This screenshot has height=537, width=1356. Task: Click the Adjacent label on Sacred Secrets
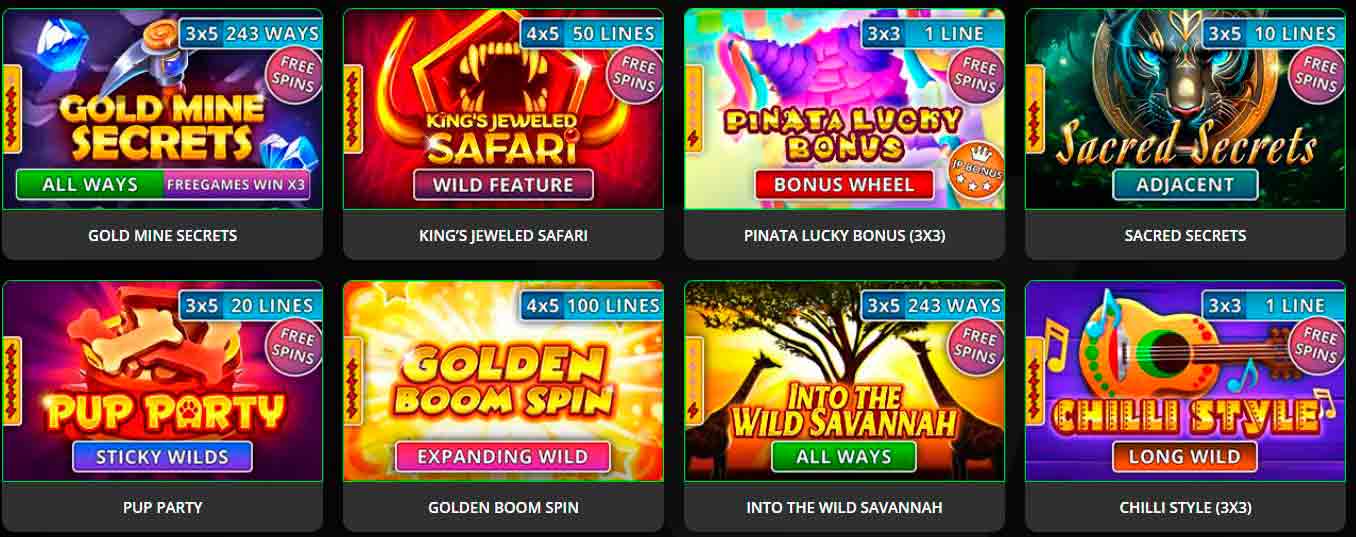[1185, 185]
